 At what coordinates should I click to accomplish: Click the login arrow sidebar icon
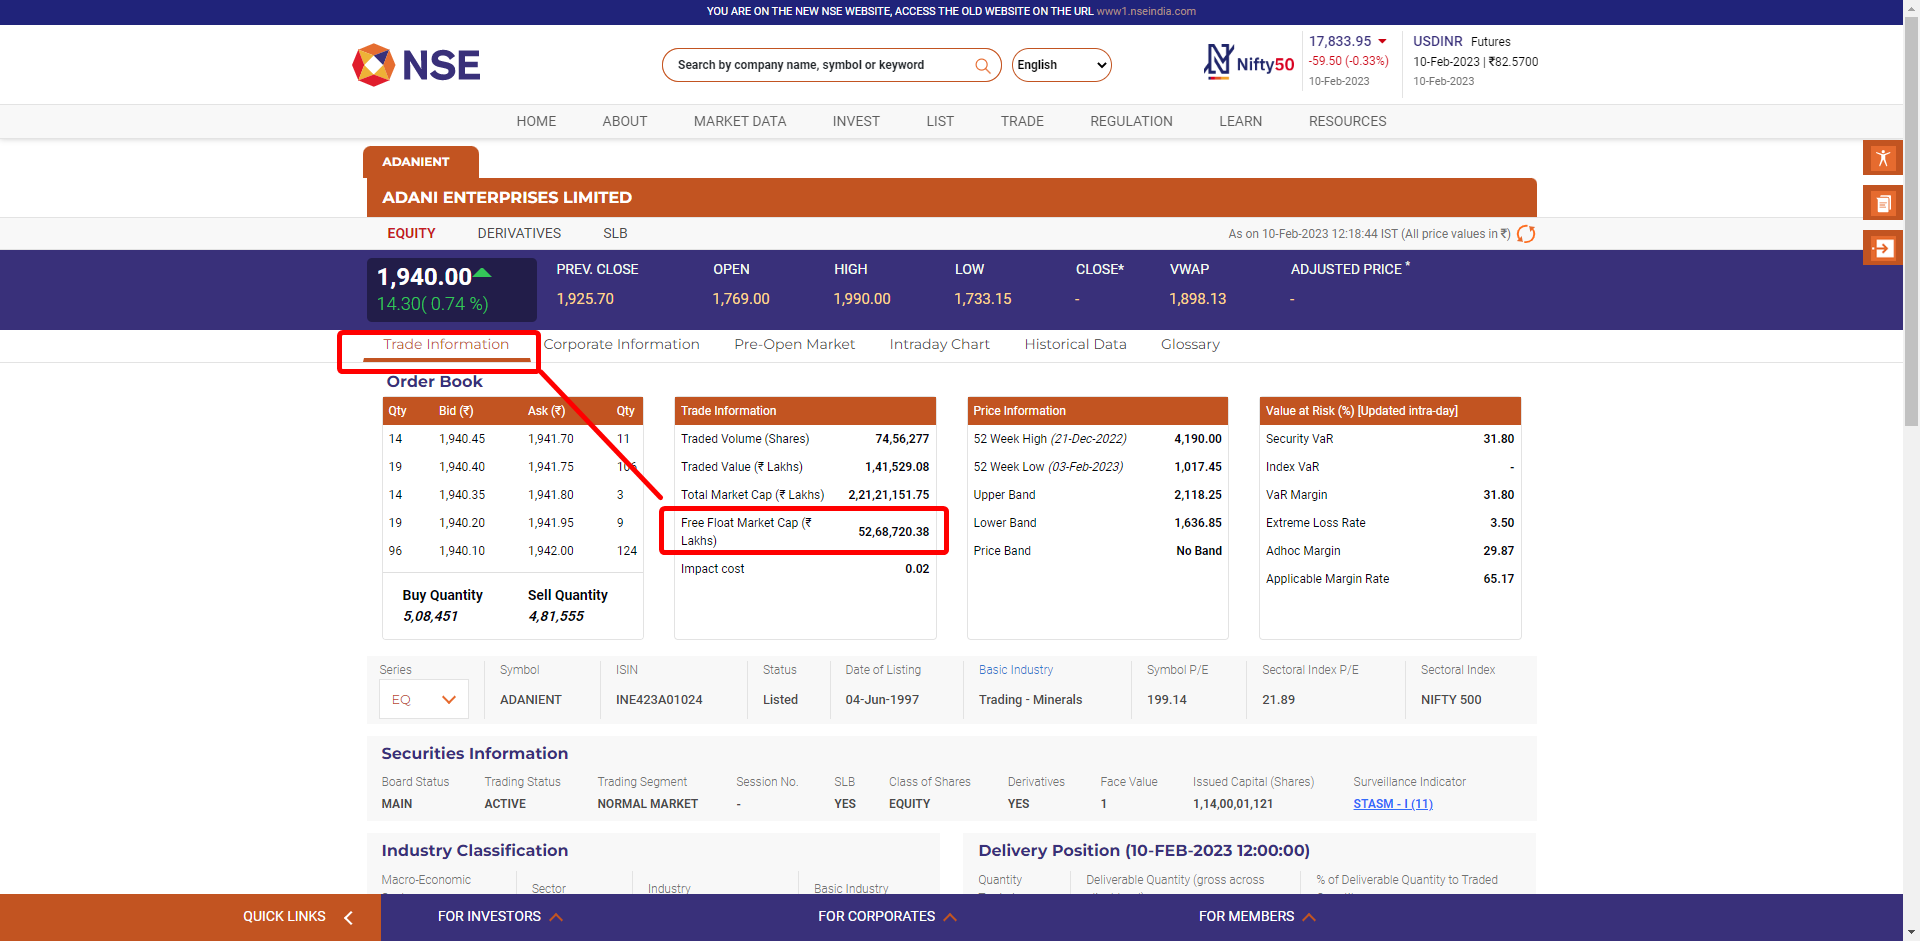[1882, 248]
